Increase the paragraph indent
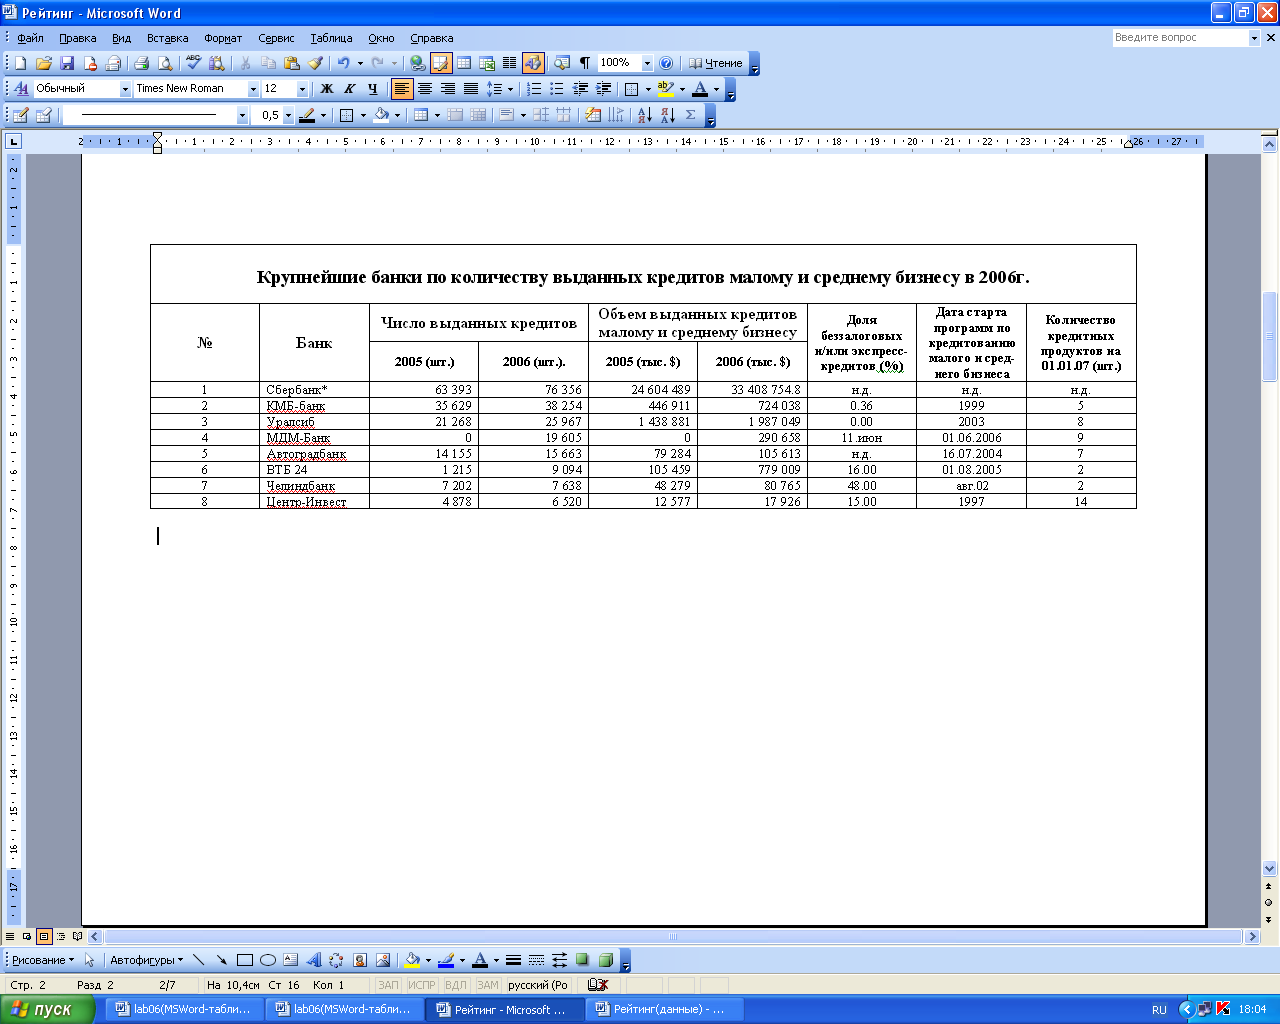Screen dimensions: 1280x1024 click(603, 89)
